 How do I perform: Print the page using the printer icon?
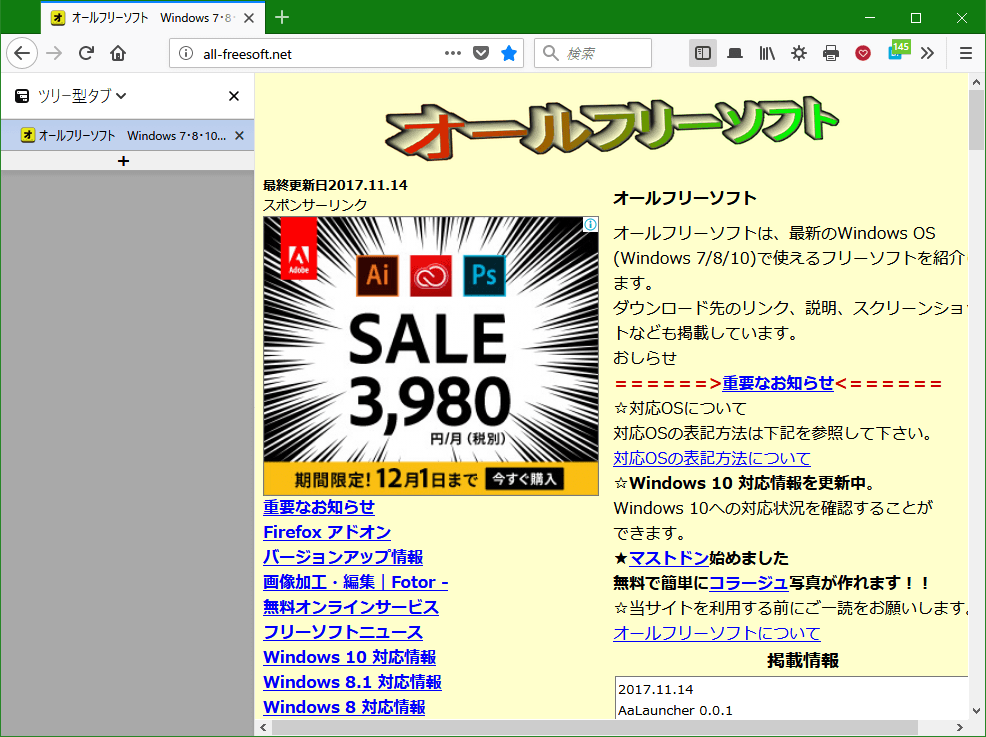(x=830, y=53)
